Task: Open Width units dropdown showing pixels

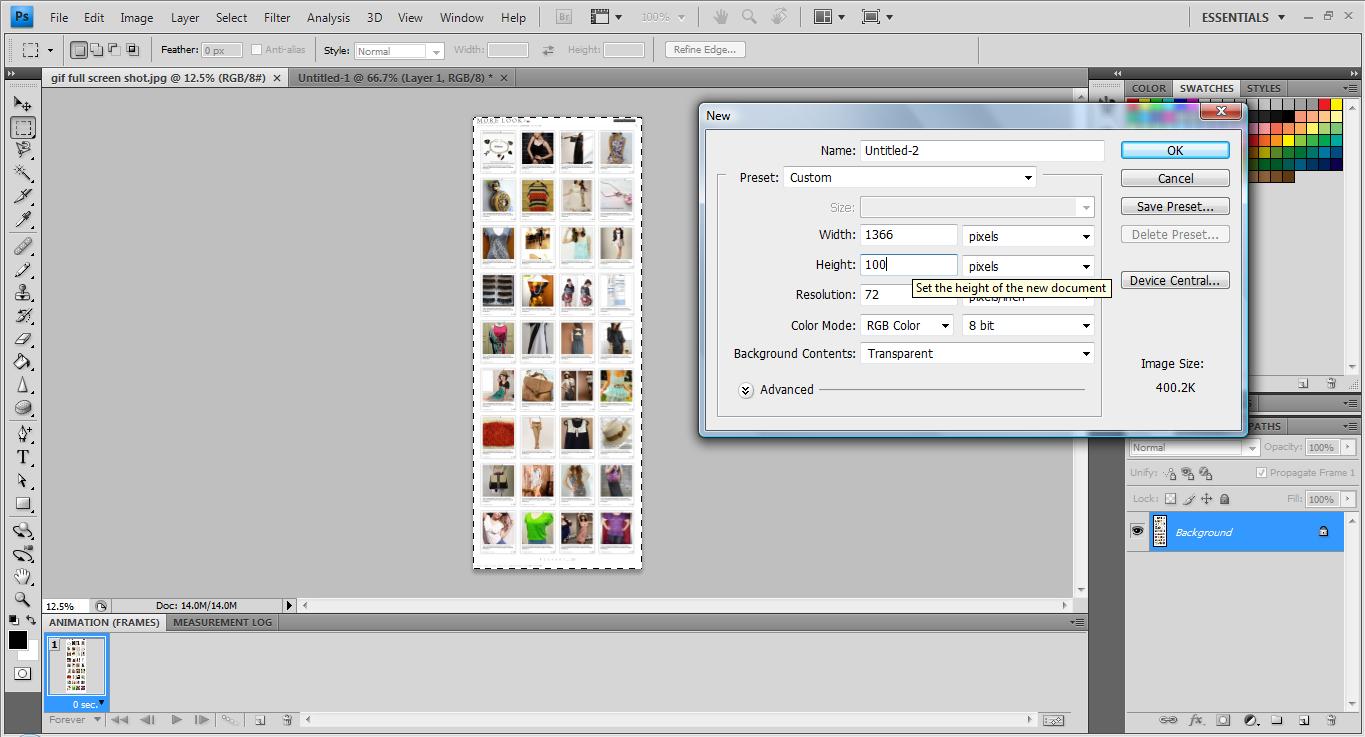Action: tap(1028, 236)
